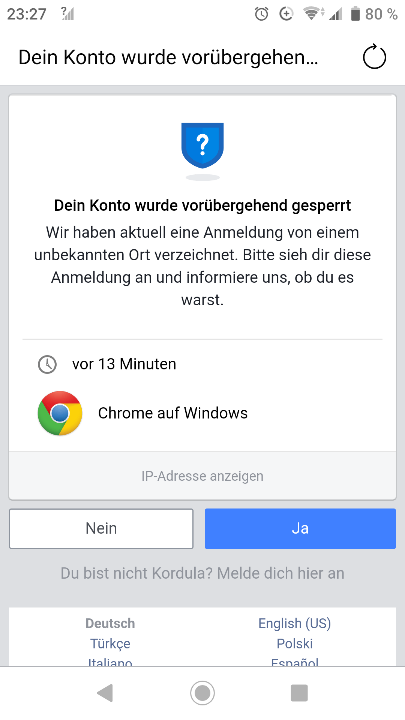Expand IP-Adresse anzeigen
The width and height of the screenshot is (405, 720).
(202, 476)
